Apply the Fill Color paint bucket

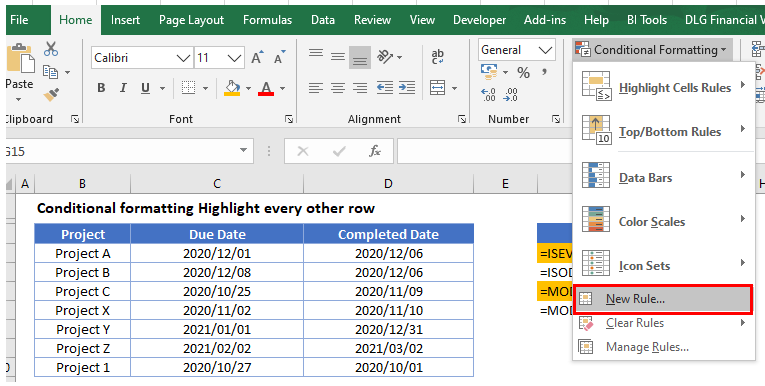(232, 88)
